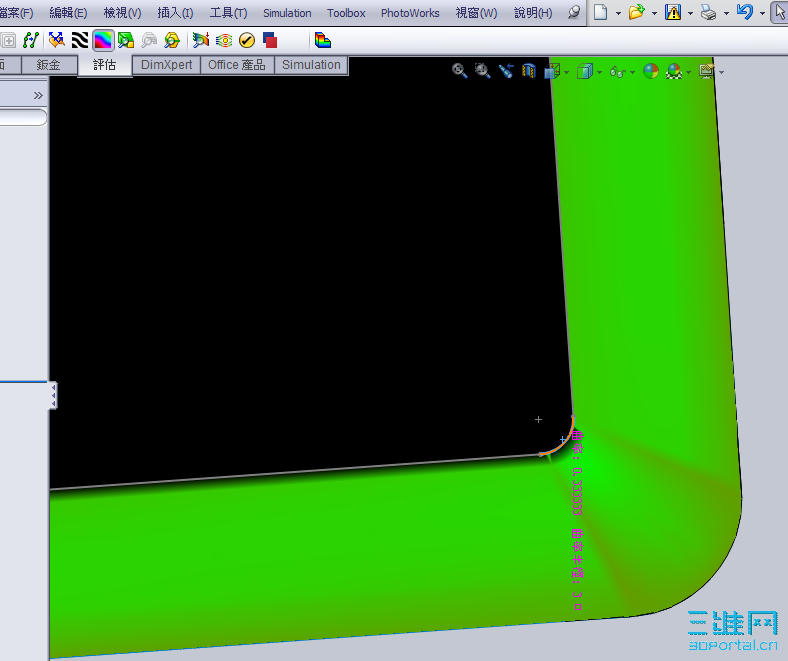Expand the Apply Scene dropdown arrow
The image size is (788, 661).
coord(688,72)
